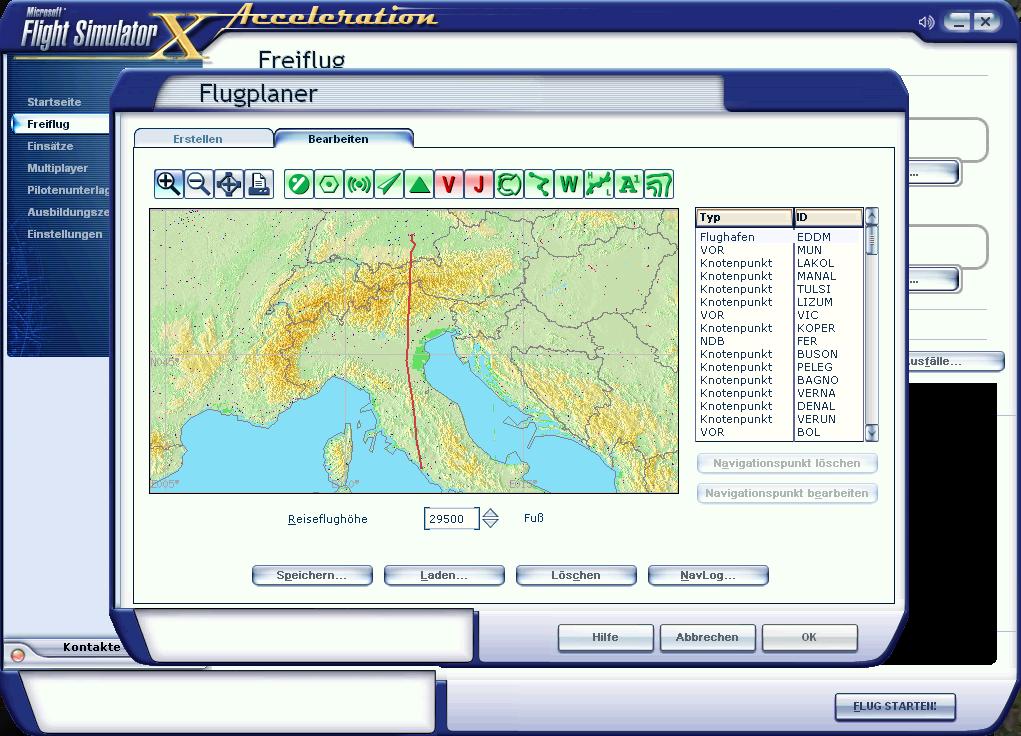
Task: Select the VOR VIC waypoint row
Action: pyautogui.click(x=779, y=315)
